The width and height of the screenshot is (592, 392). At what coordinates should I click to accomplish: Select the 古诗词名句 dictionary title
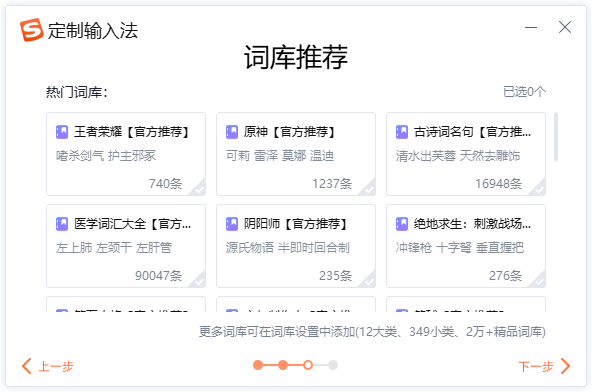pyautogui.click(x=472, y=132)
